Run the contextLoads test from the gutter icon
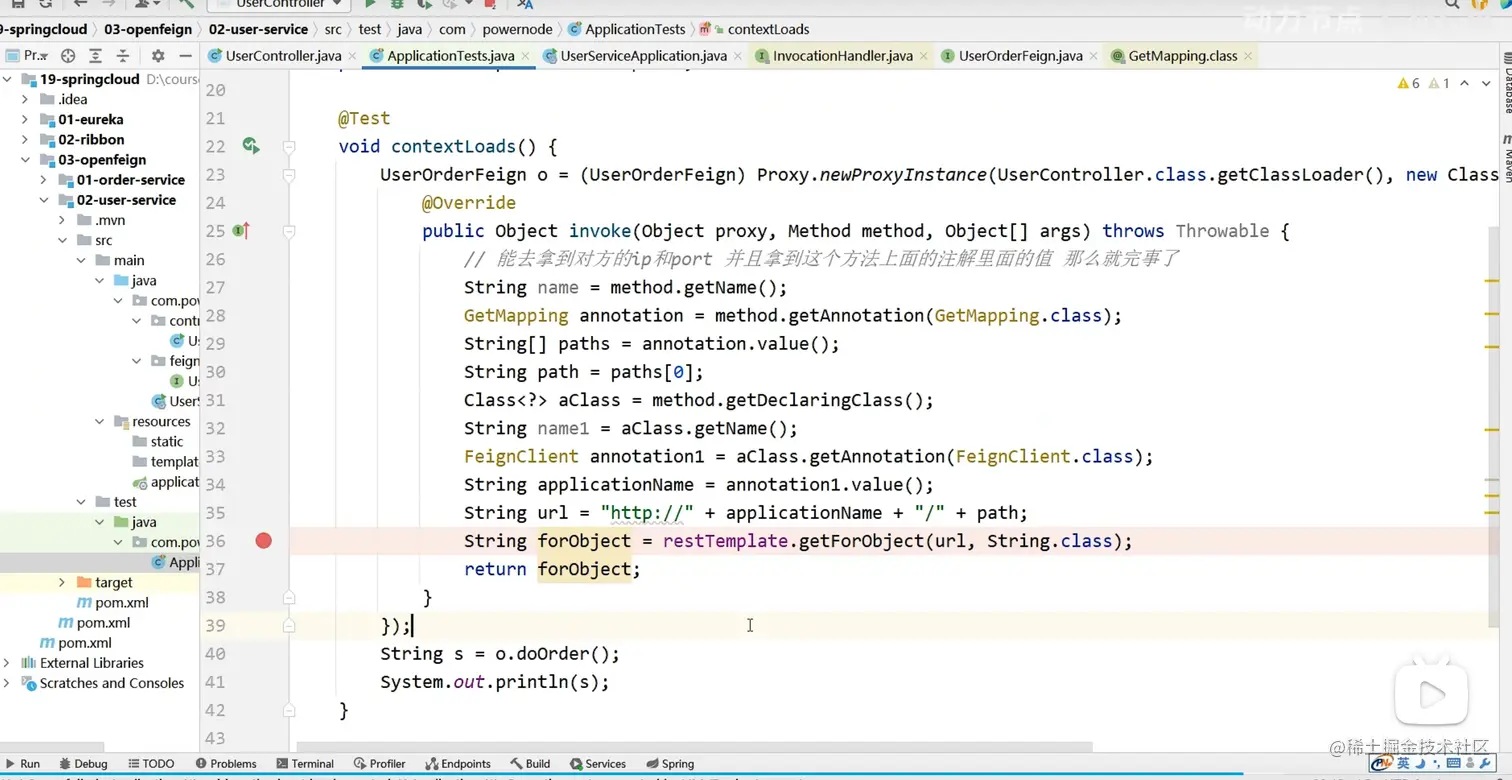 251,146
